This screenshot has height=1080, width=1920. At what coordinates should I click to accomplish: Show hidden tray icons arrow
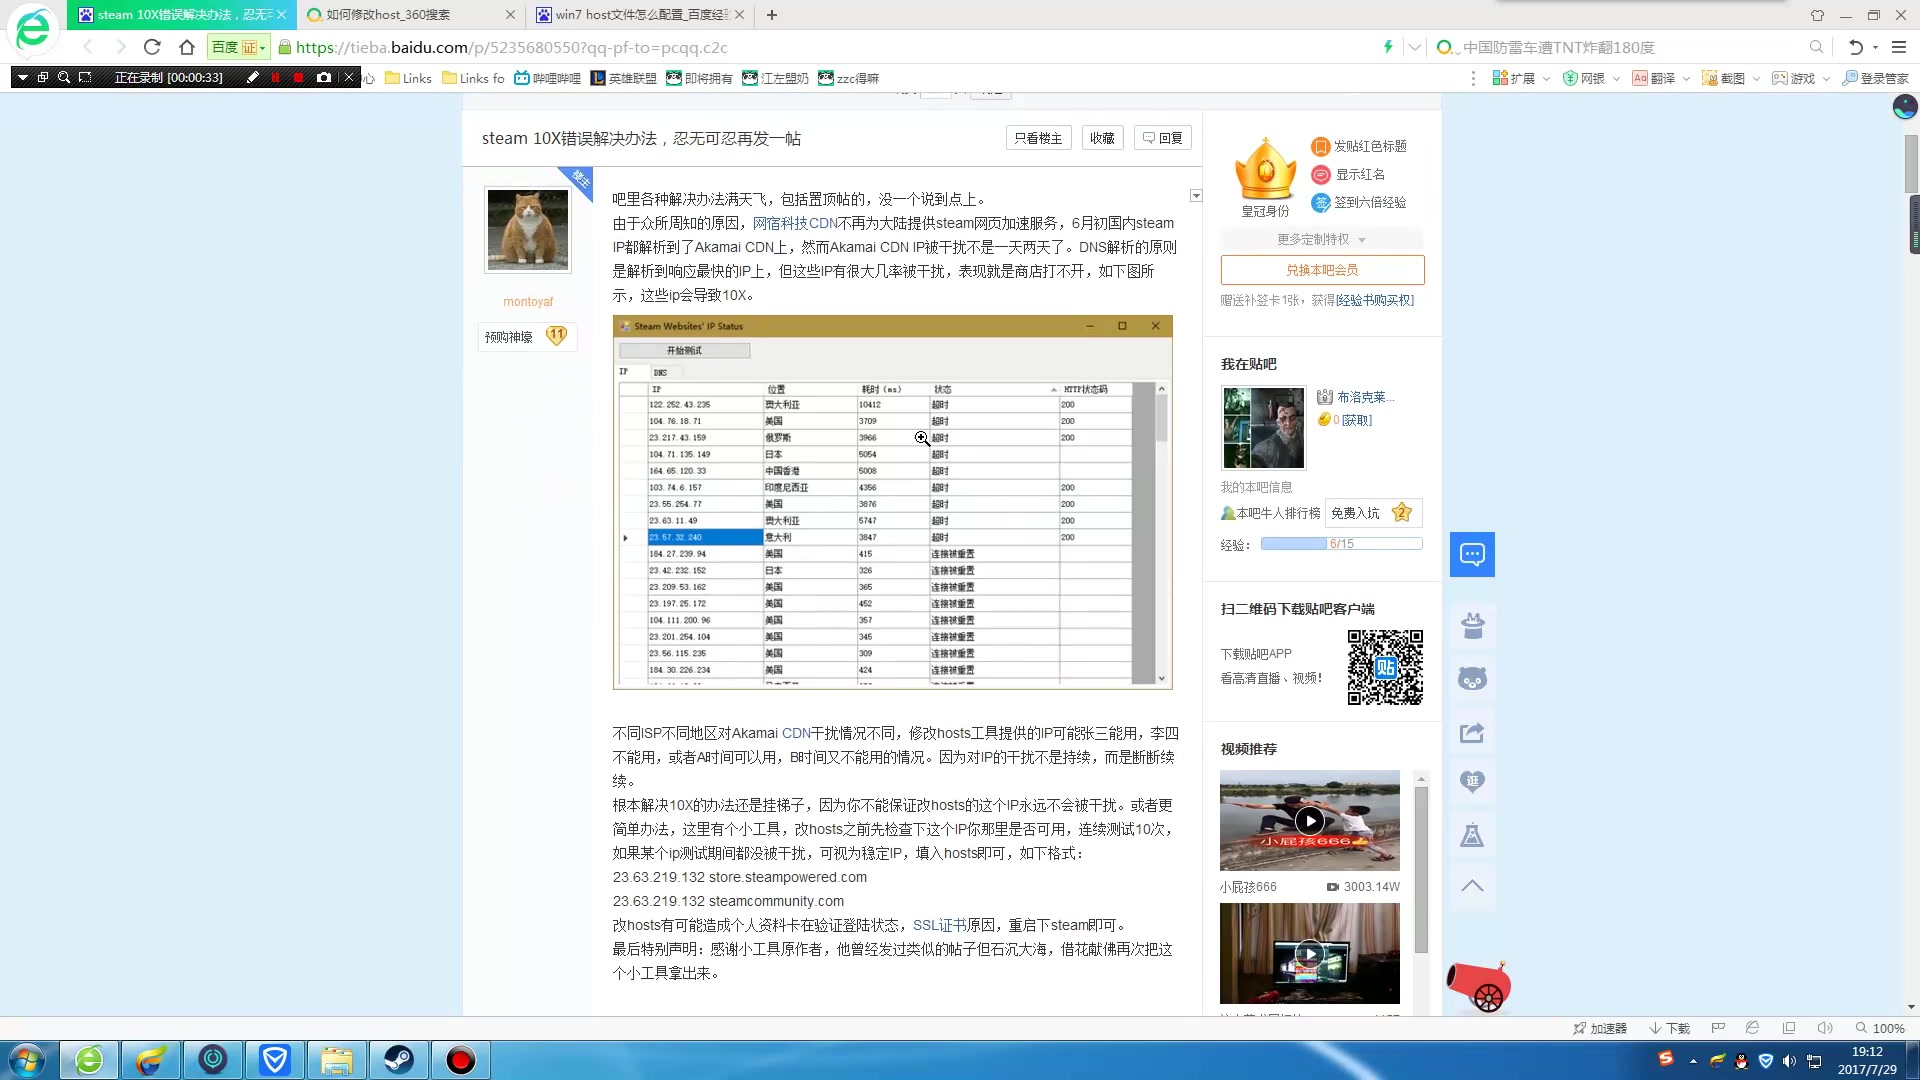(1693, 1061)
